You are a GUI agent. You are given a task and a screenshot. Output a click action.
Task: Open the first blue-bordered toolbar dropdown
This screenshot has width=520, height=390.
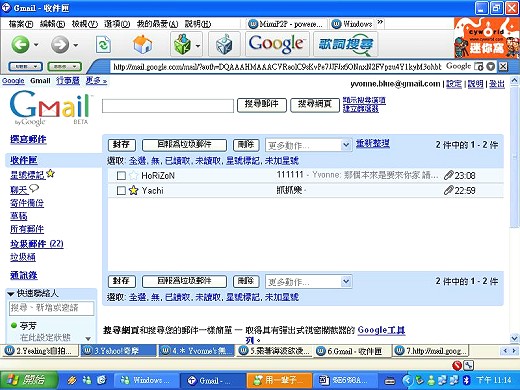(x=25, y=67)
